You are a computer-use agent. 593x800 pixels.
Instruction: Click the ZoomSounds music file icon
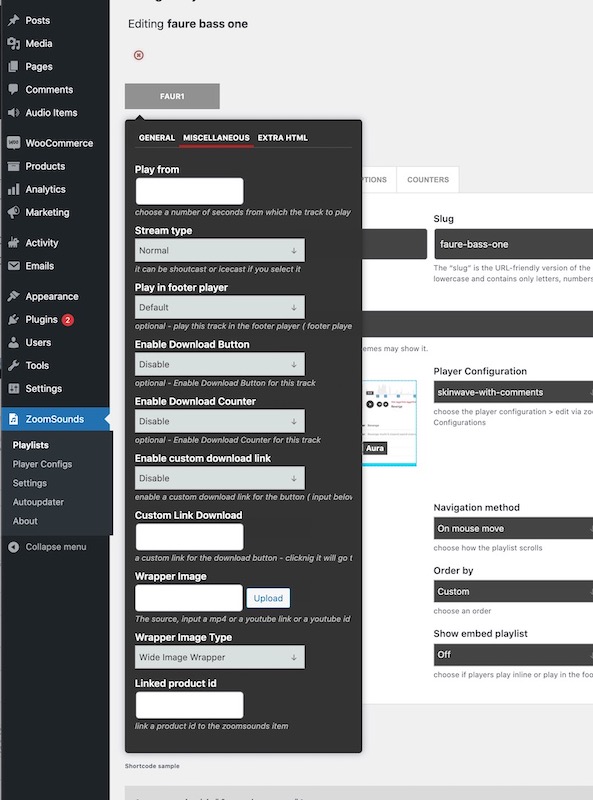point(14,419)
